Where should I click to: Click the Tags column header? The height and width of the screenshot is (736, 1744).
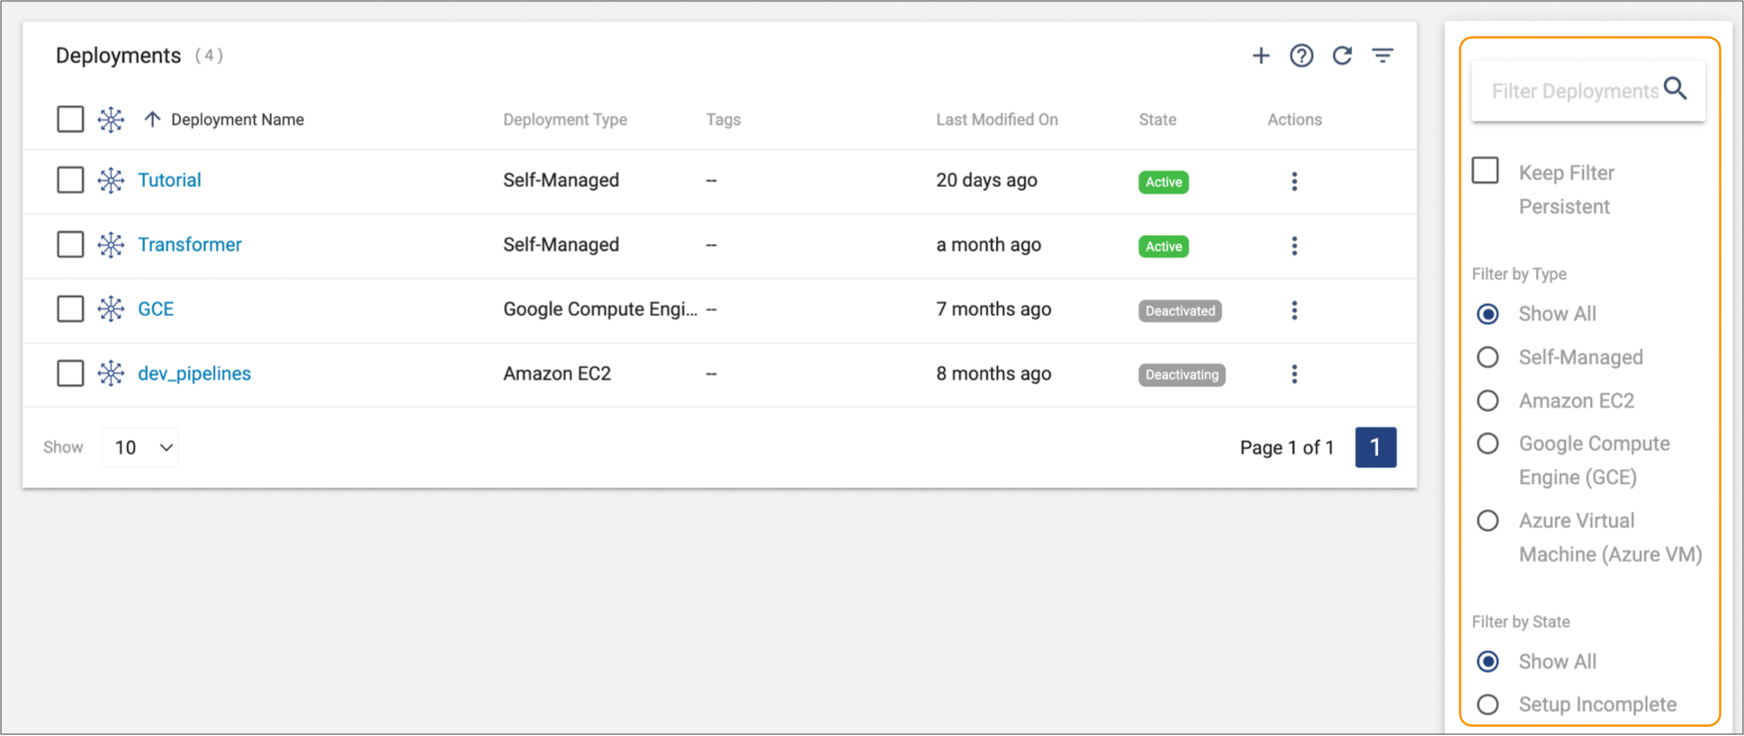tap(723, 120)
